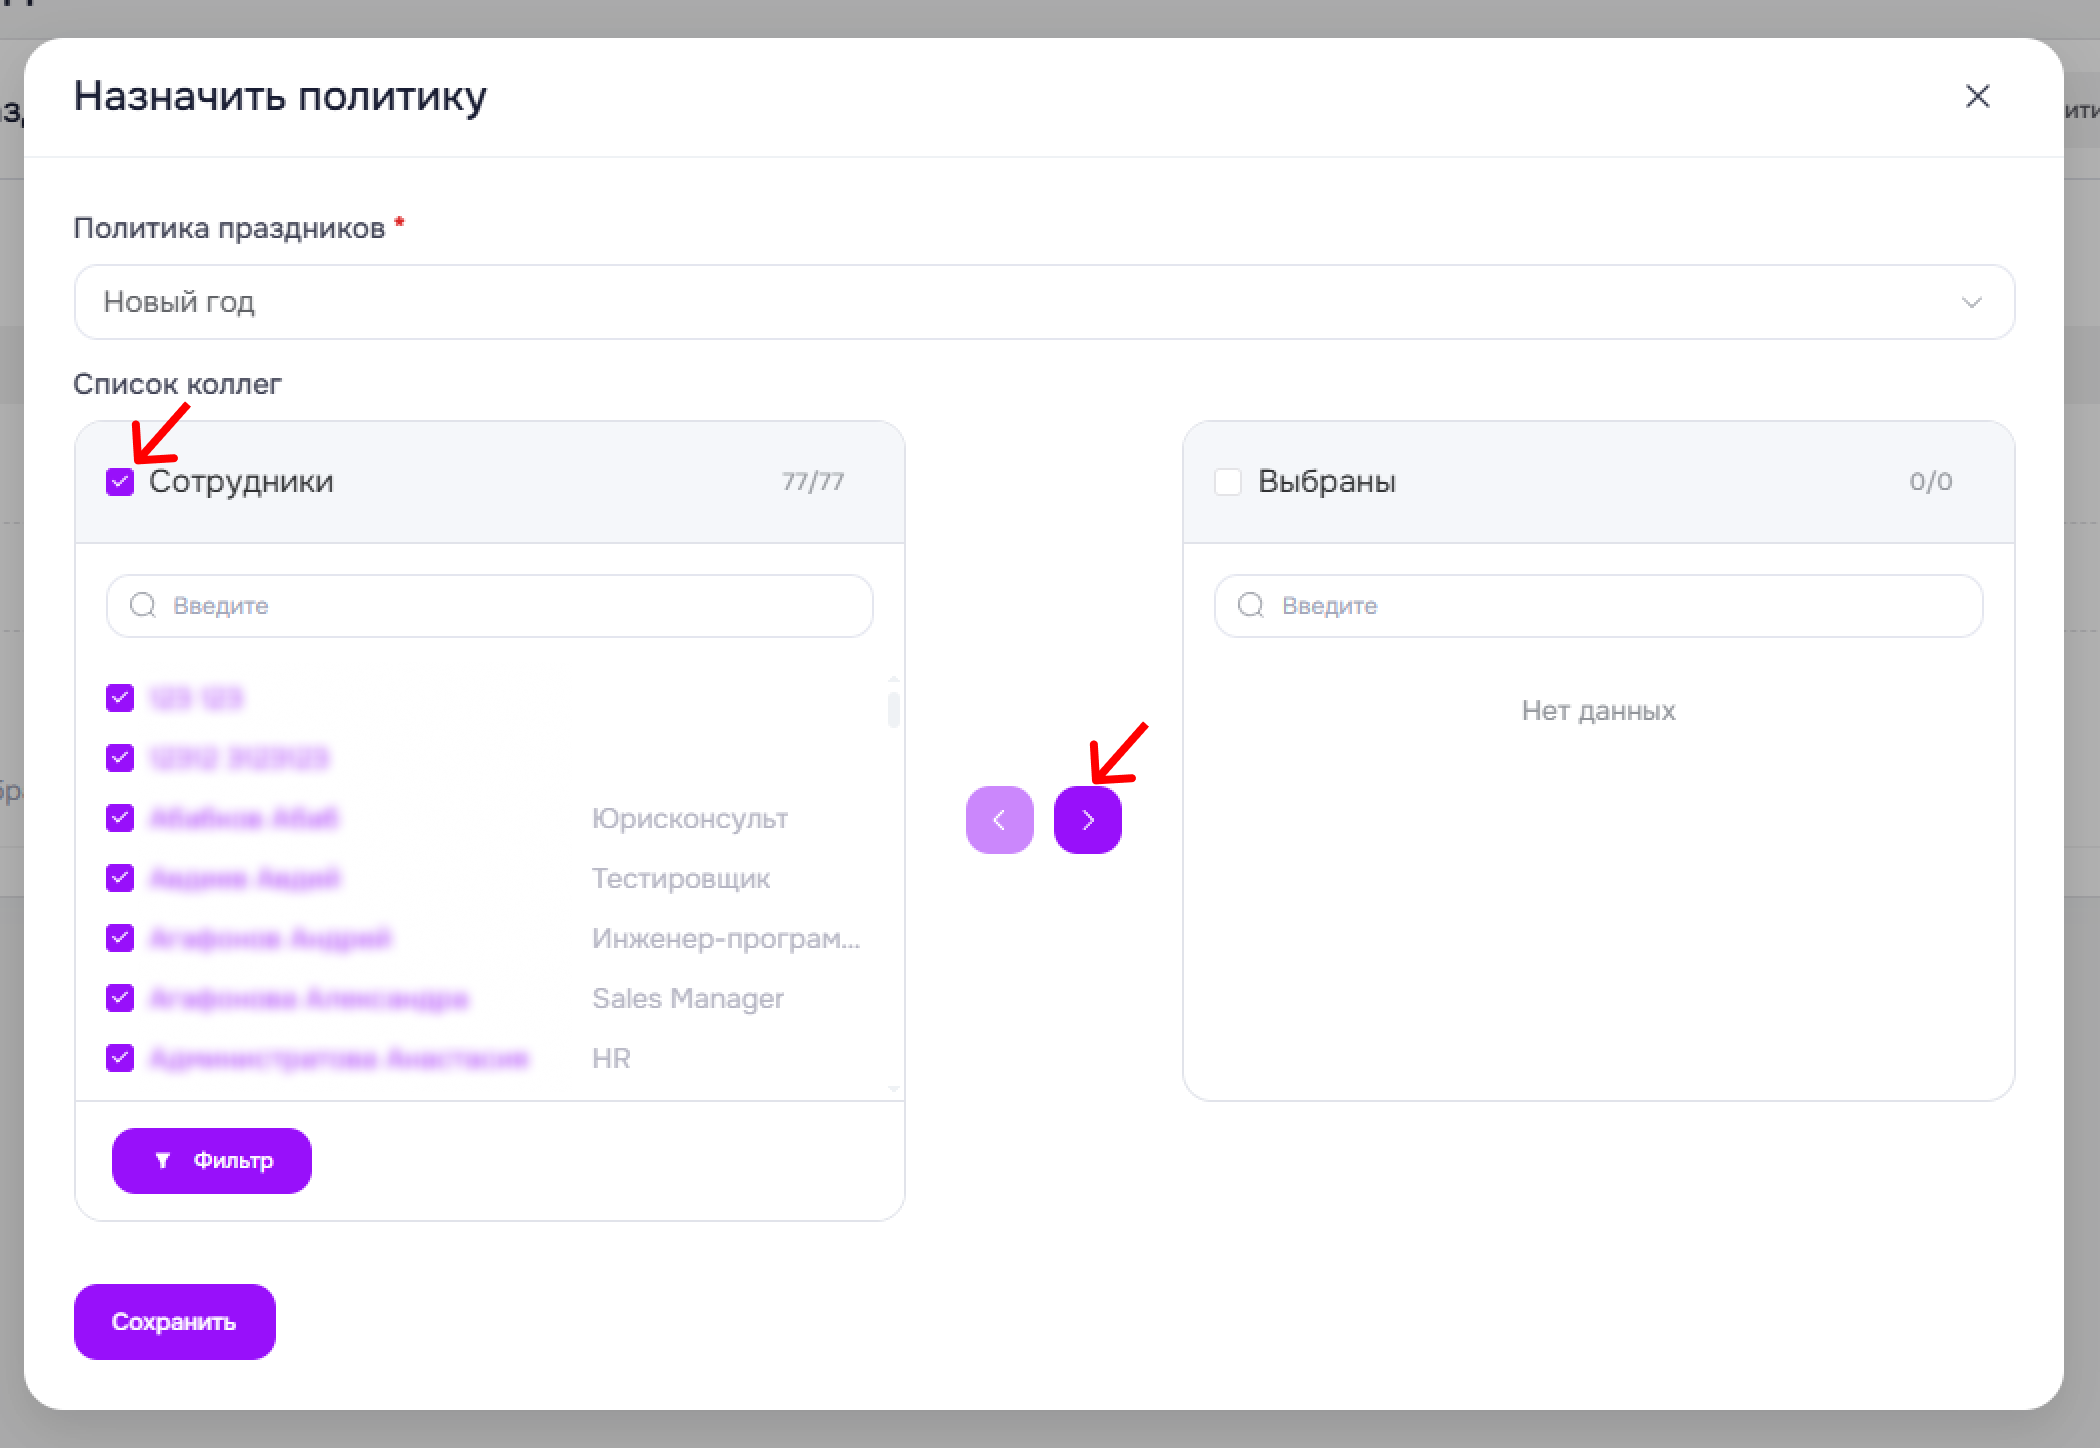Select the Инженер-програм... employee row
The image size is (2100, 1448).
tap(484, 938)
